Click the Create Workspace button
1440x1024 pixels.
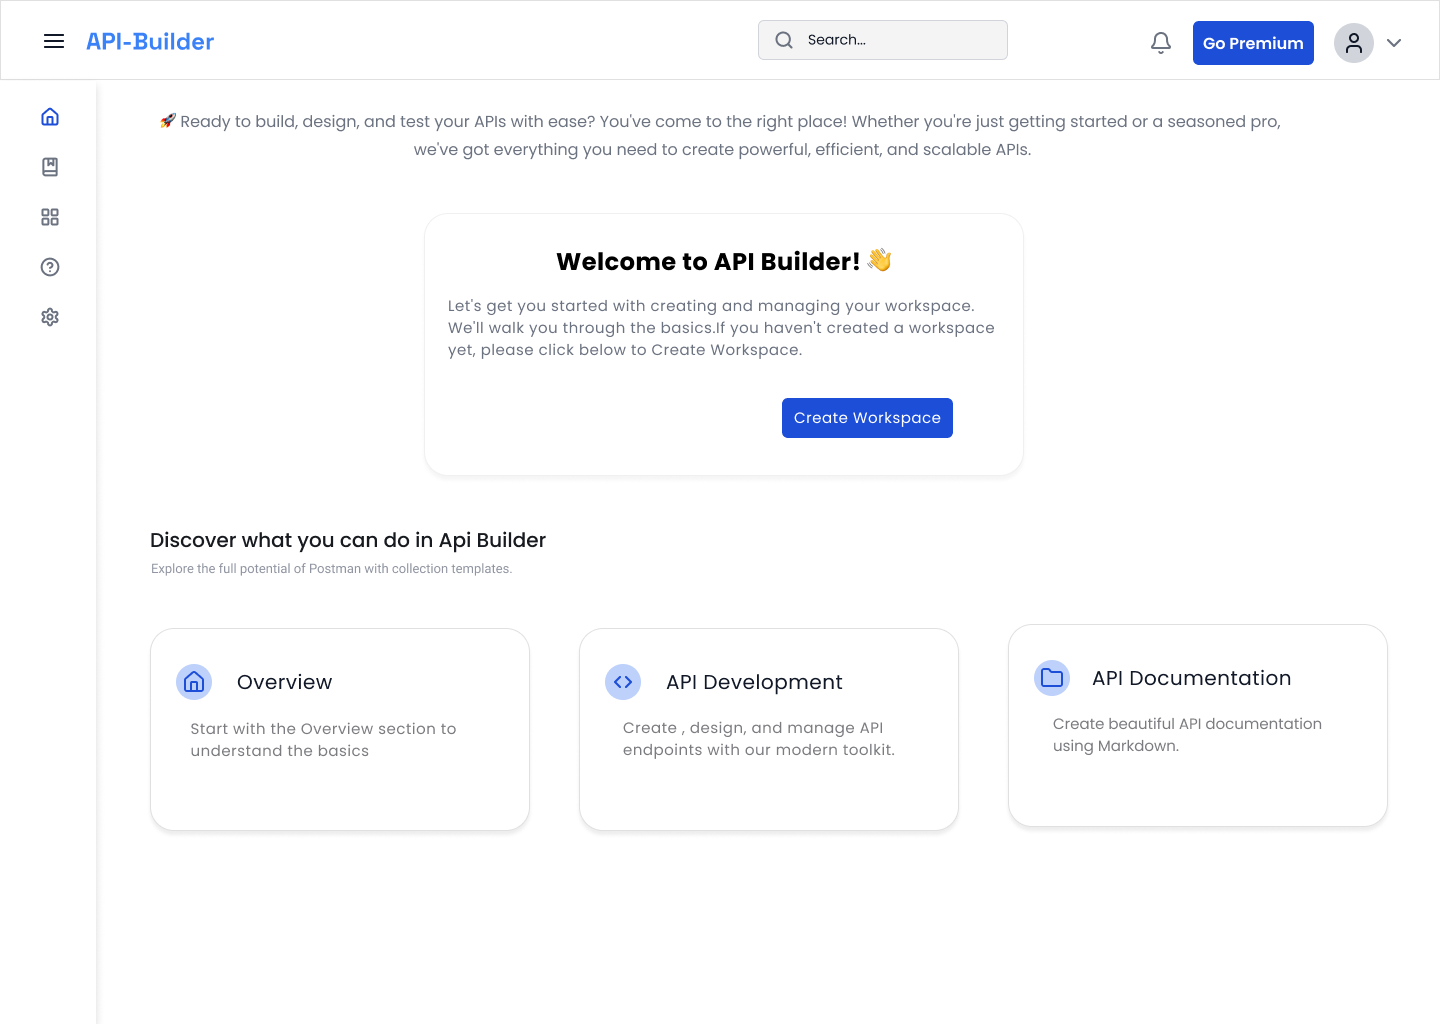[867, 418]
